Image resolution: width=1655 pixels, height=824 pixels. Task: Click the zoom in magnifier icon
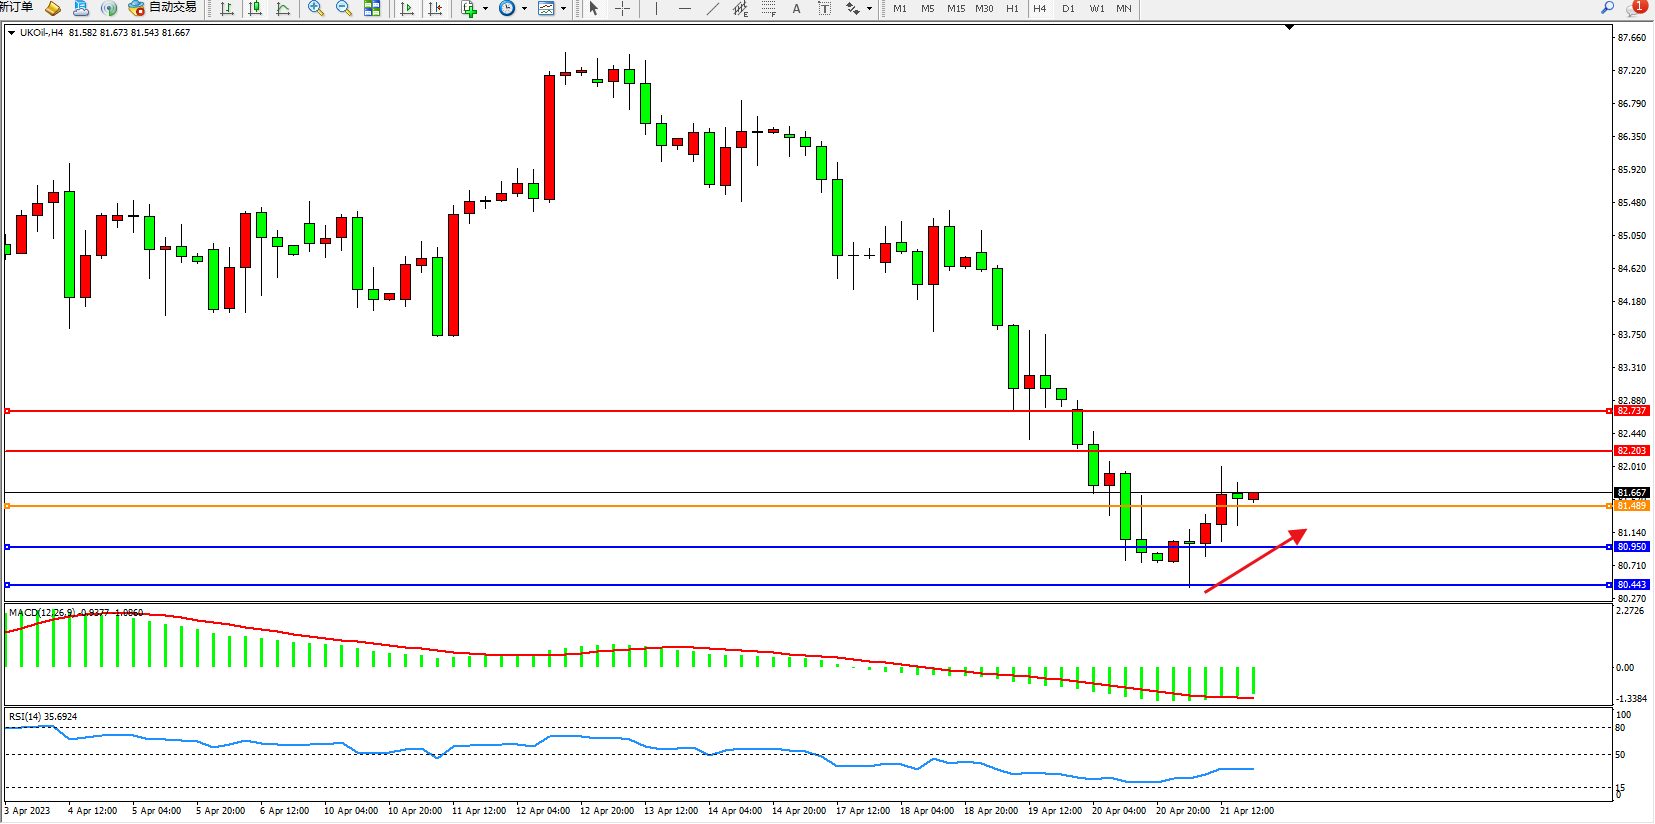tap(316, 9)
